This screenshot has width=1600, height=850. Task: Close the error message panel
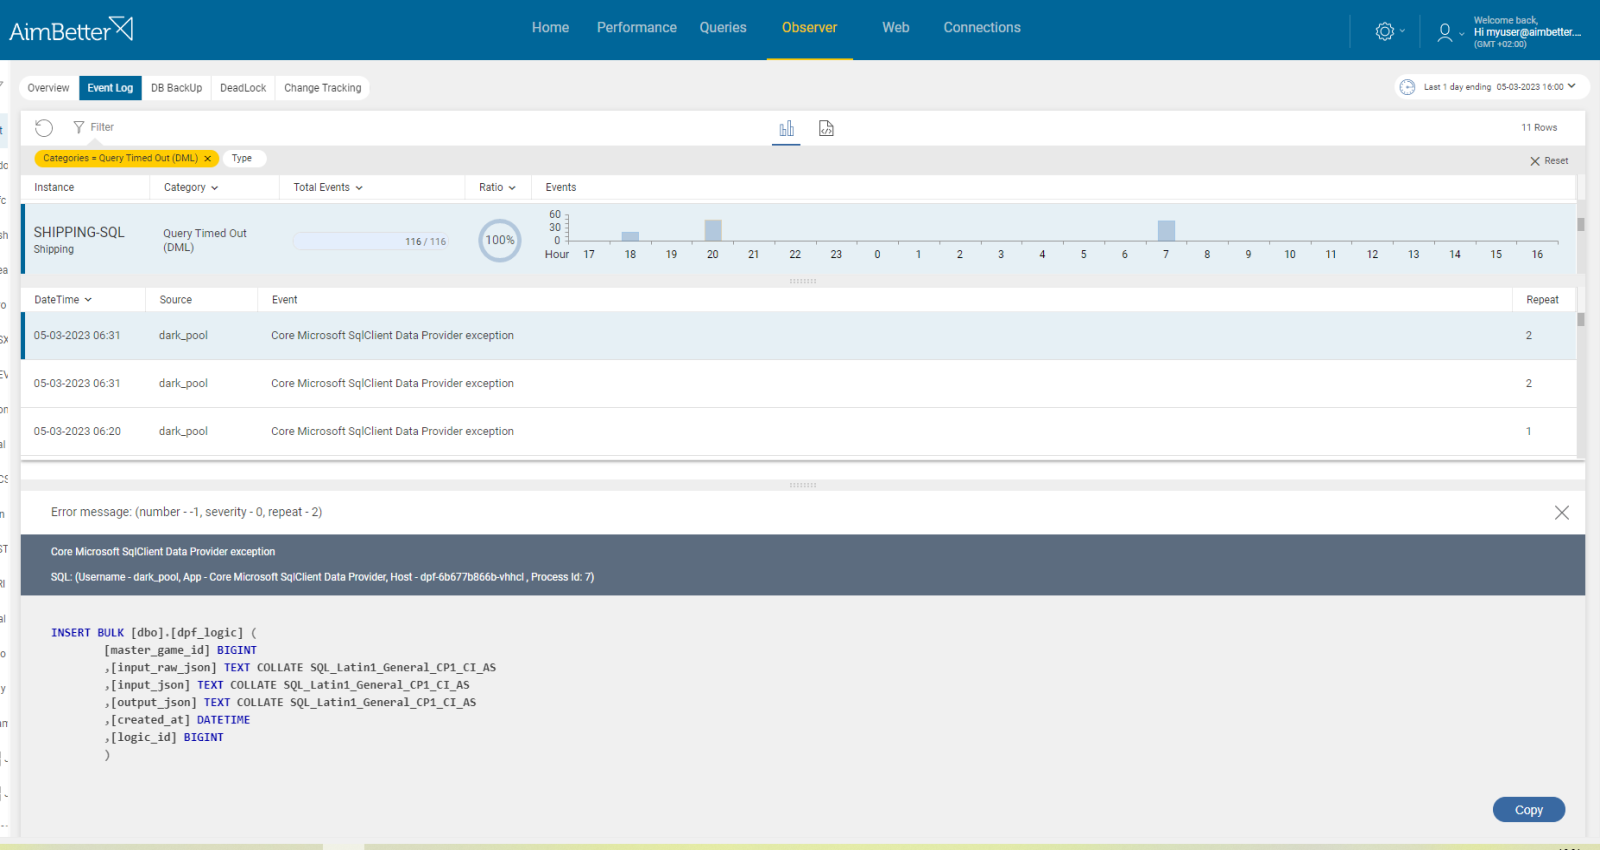pos(1562,512)
